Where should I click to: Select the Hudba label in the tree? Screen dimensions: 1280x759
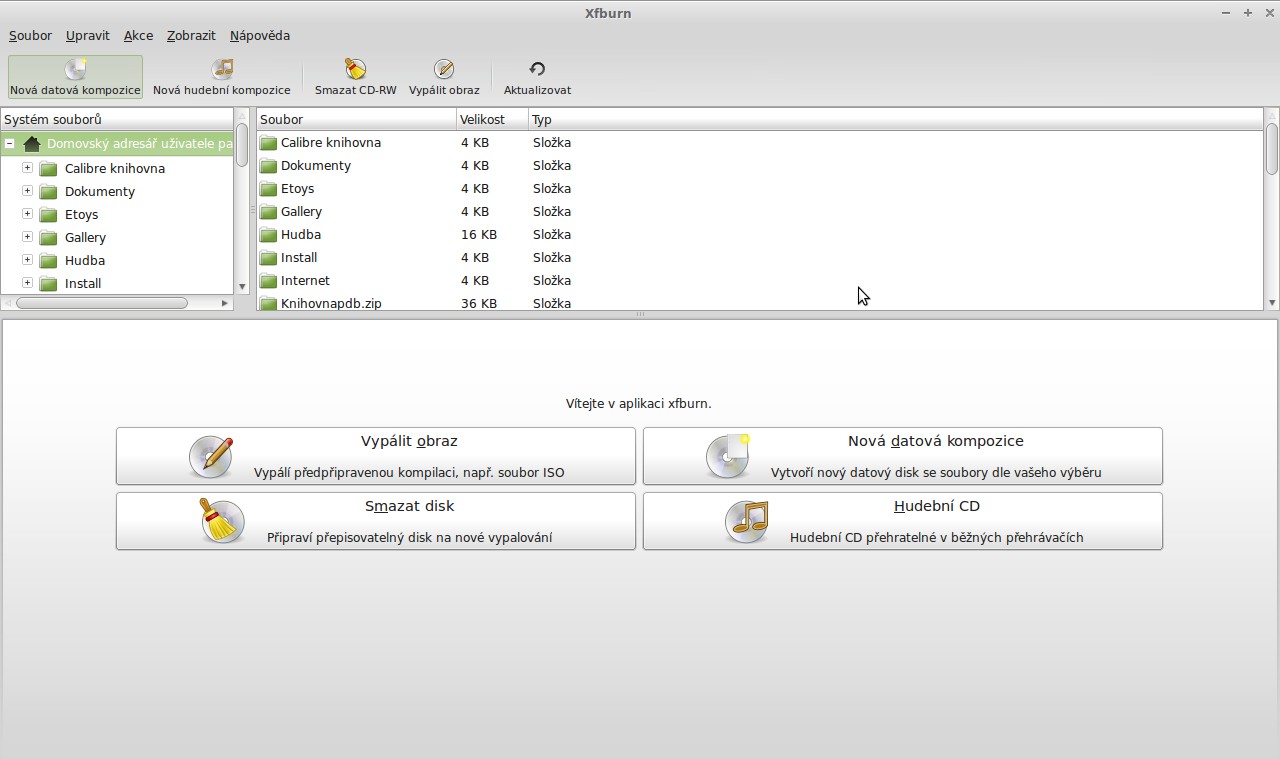pos(85,260)
